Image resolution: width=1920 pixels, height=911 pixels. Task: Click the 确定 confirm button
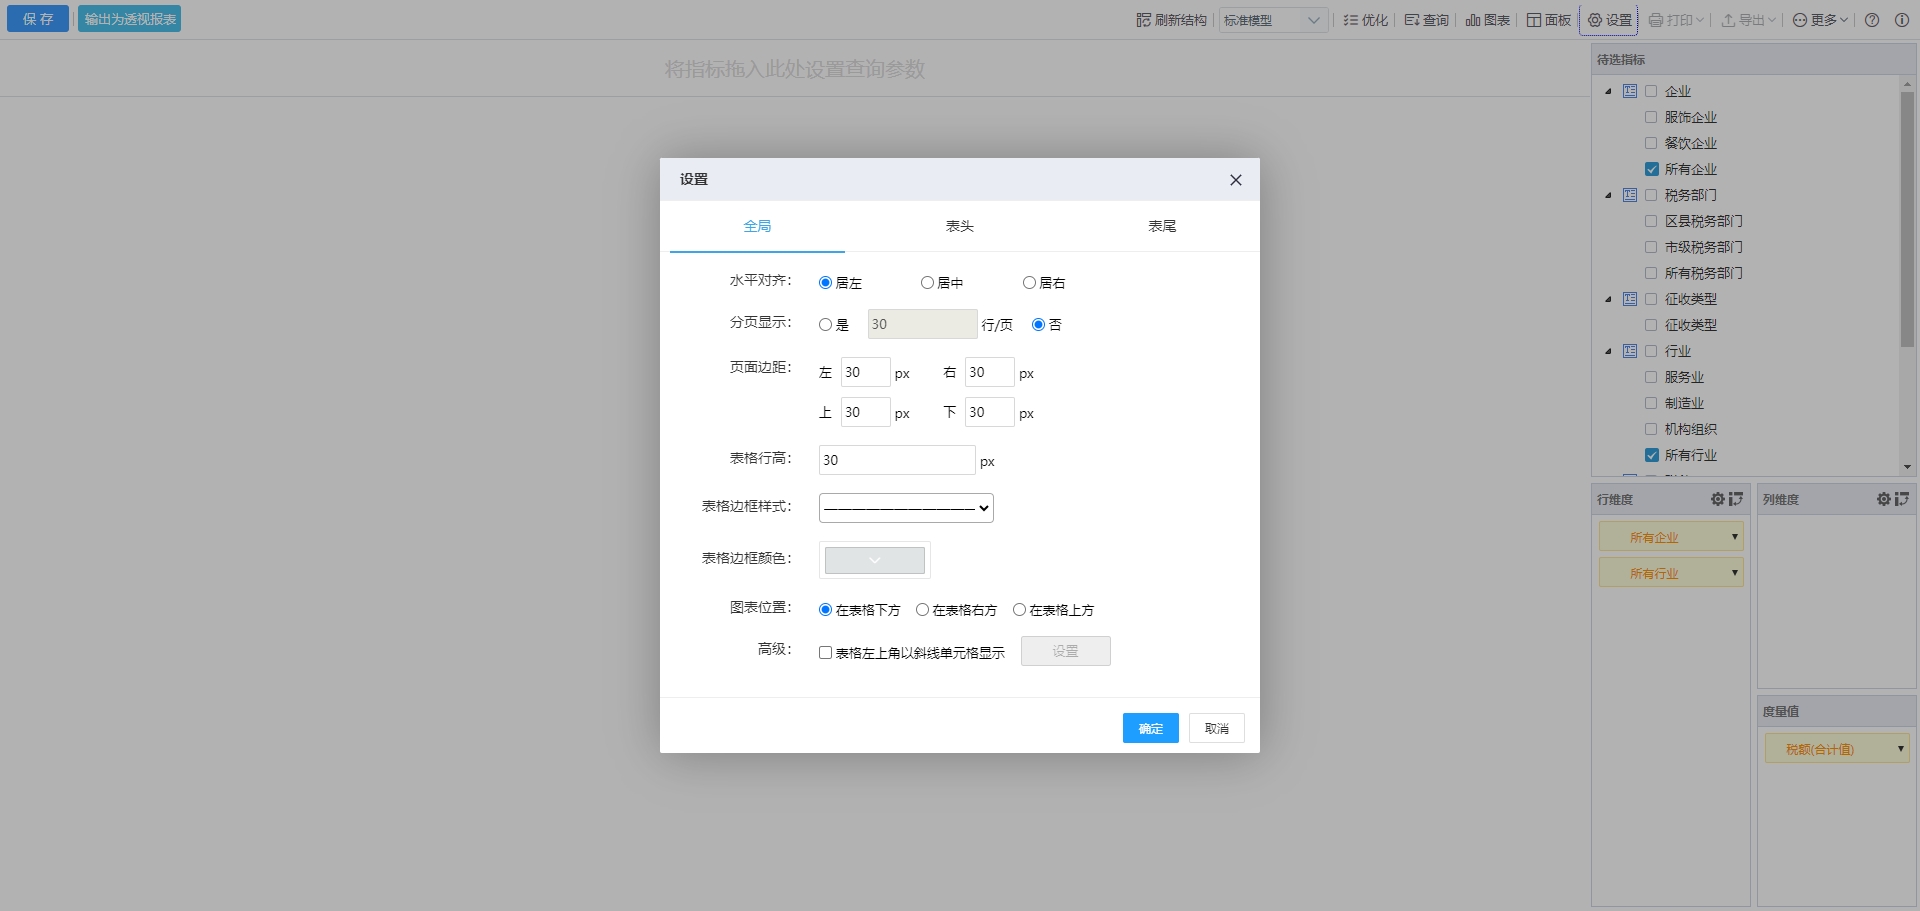(1150, 728)
